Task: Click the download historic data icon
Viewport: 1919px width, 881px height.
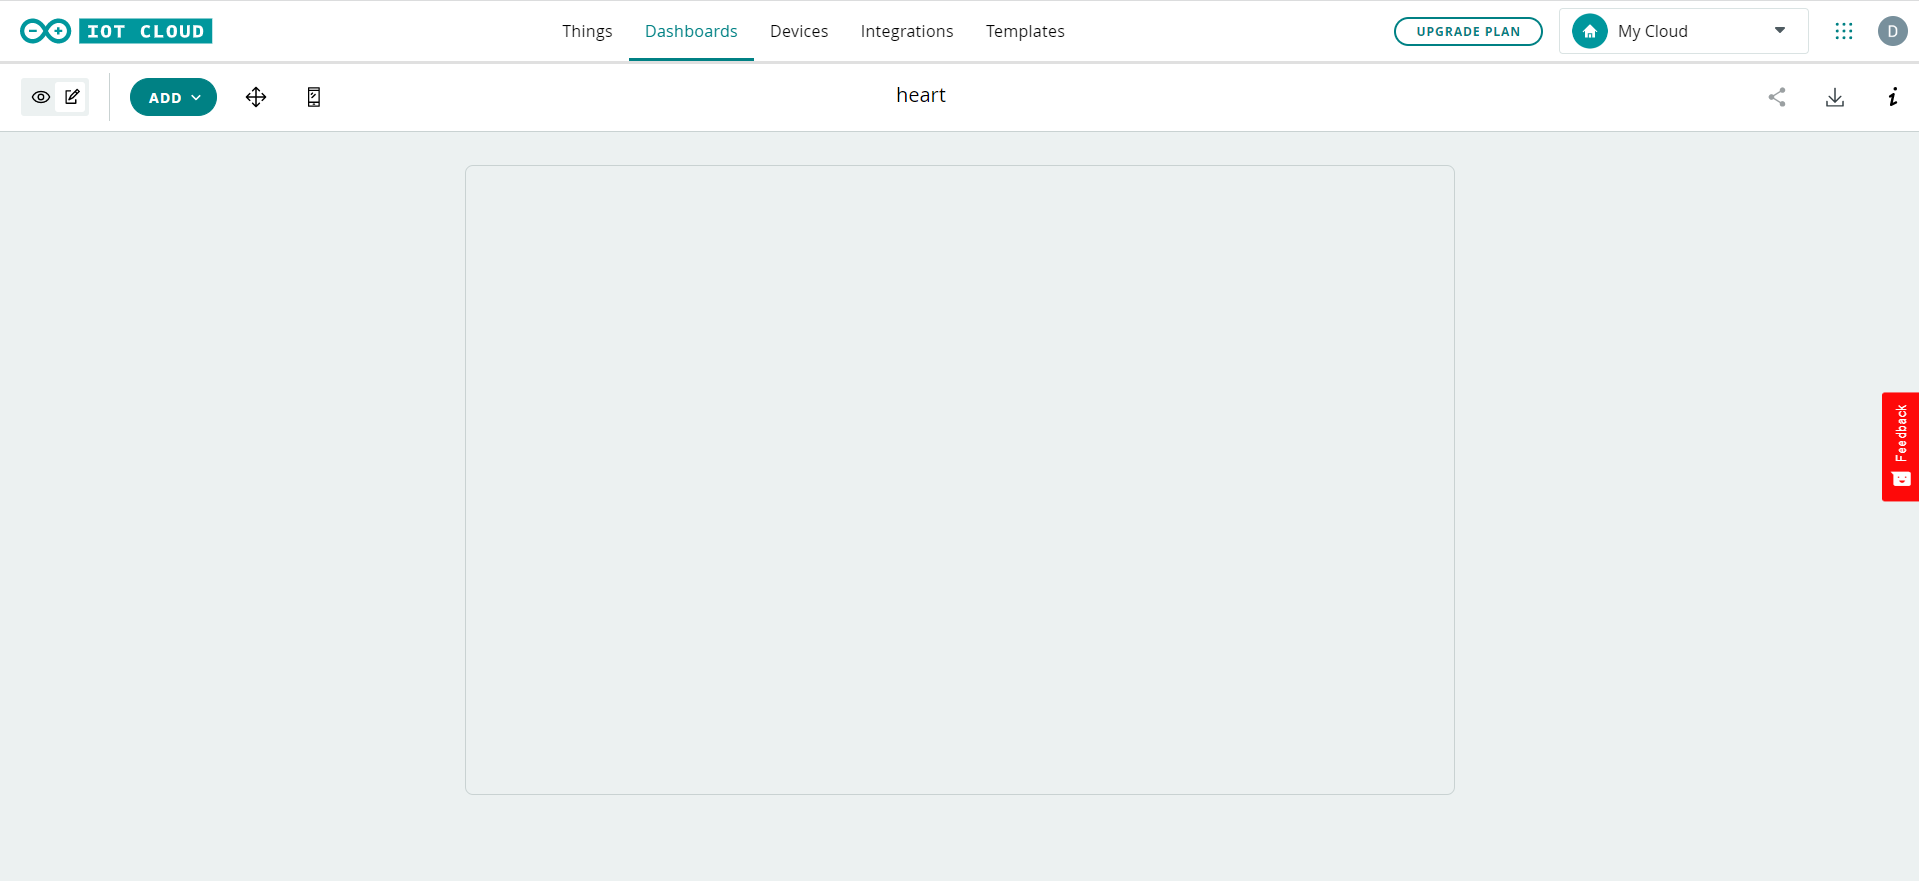Action: coord(1834,97)
